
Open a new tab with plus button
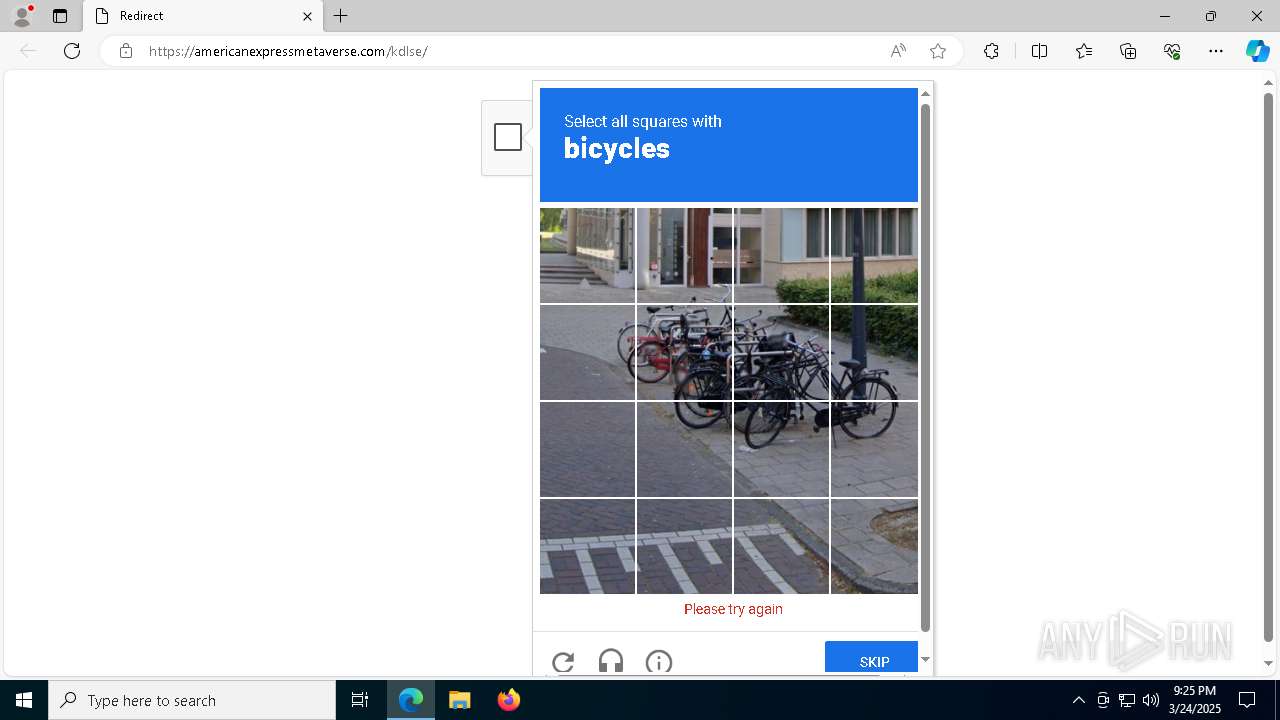[x=341, y=16]
